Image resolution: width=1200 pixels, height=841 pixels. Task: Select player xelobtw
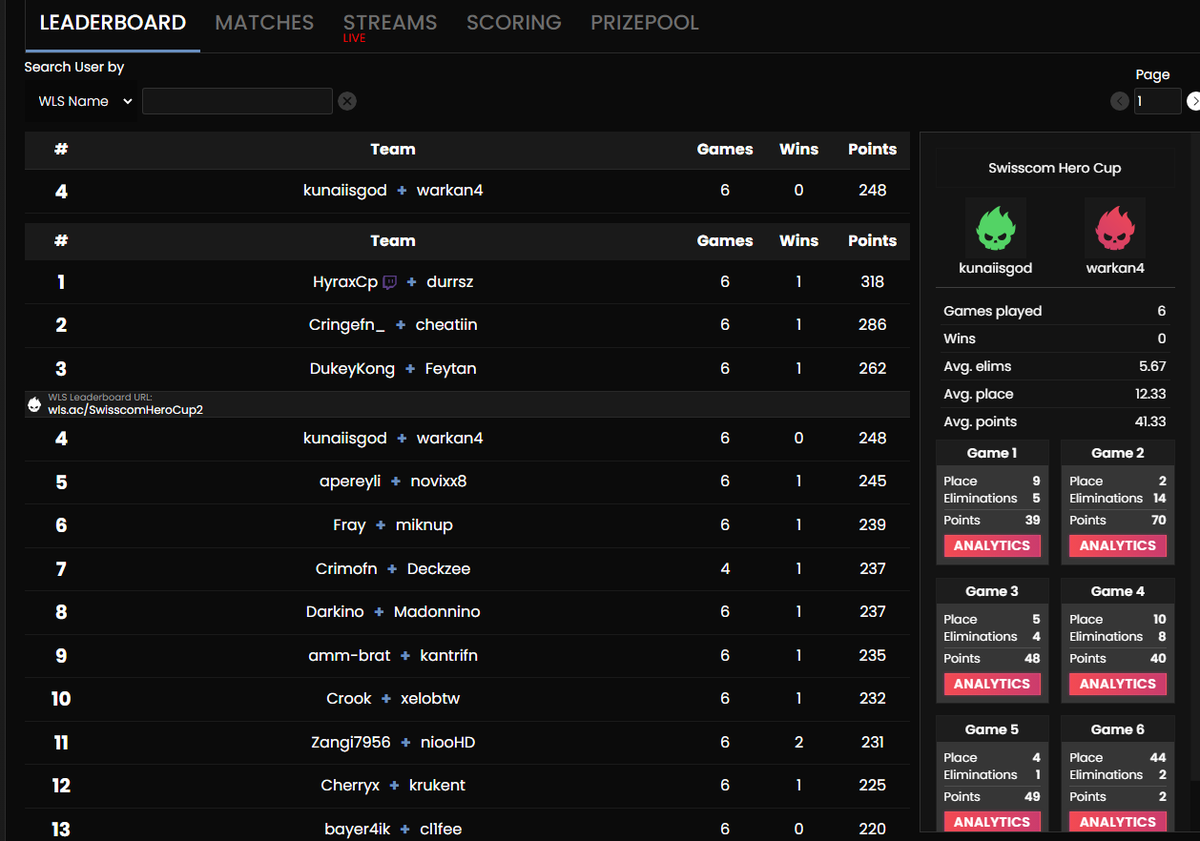[x=431, y=699]
